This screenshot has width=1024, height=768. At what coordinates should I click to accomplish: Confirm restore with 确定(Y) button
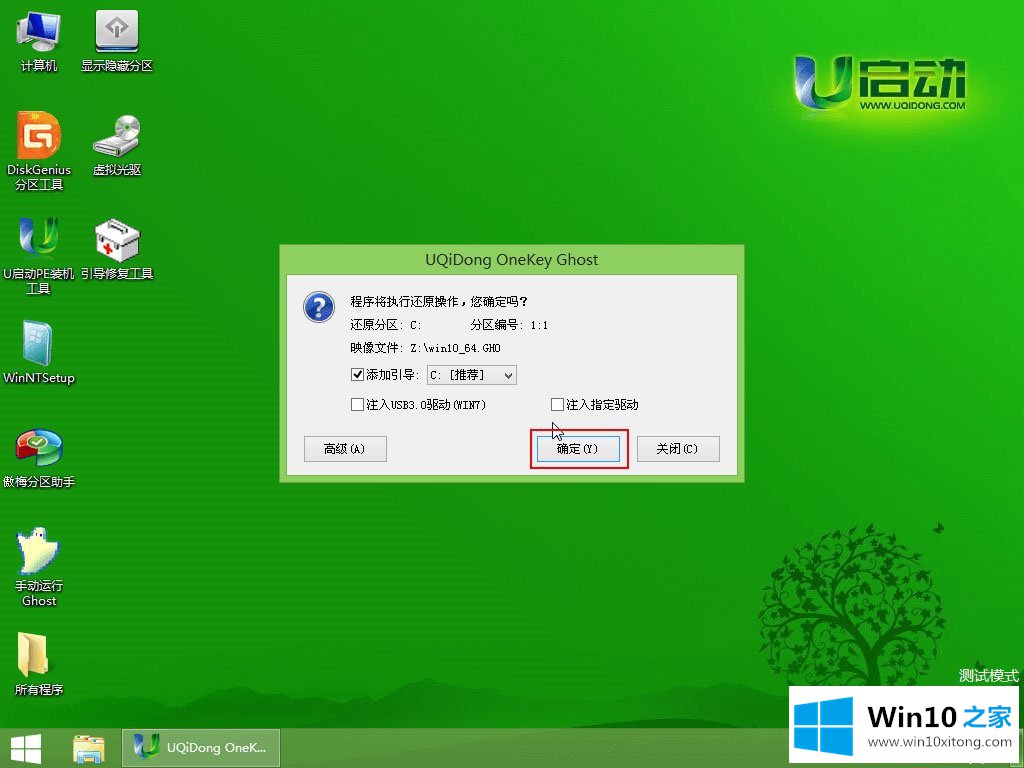pyautogui.click(x=578, y=449)
